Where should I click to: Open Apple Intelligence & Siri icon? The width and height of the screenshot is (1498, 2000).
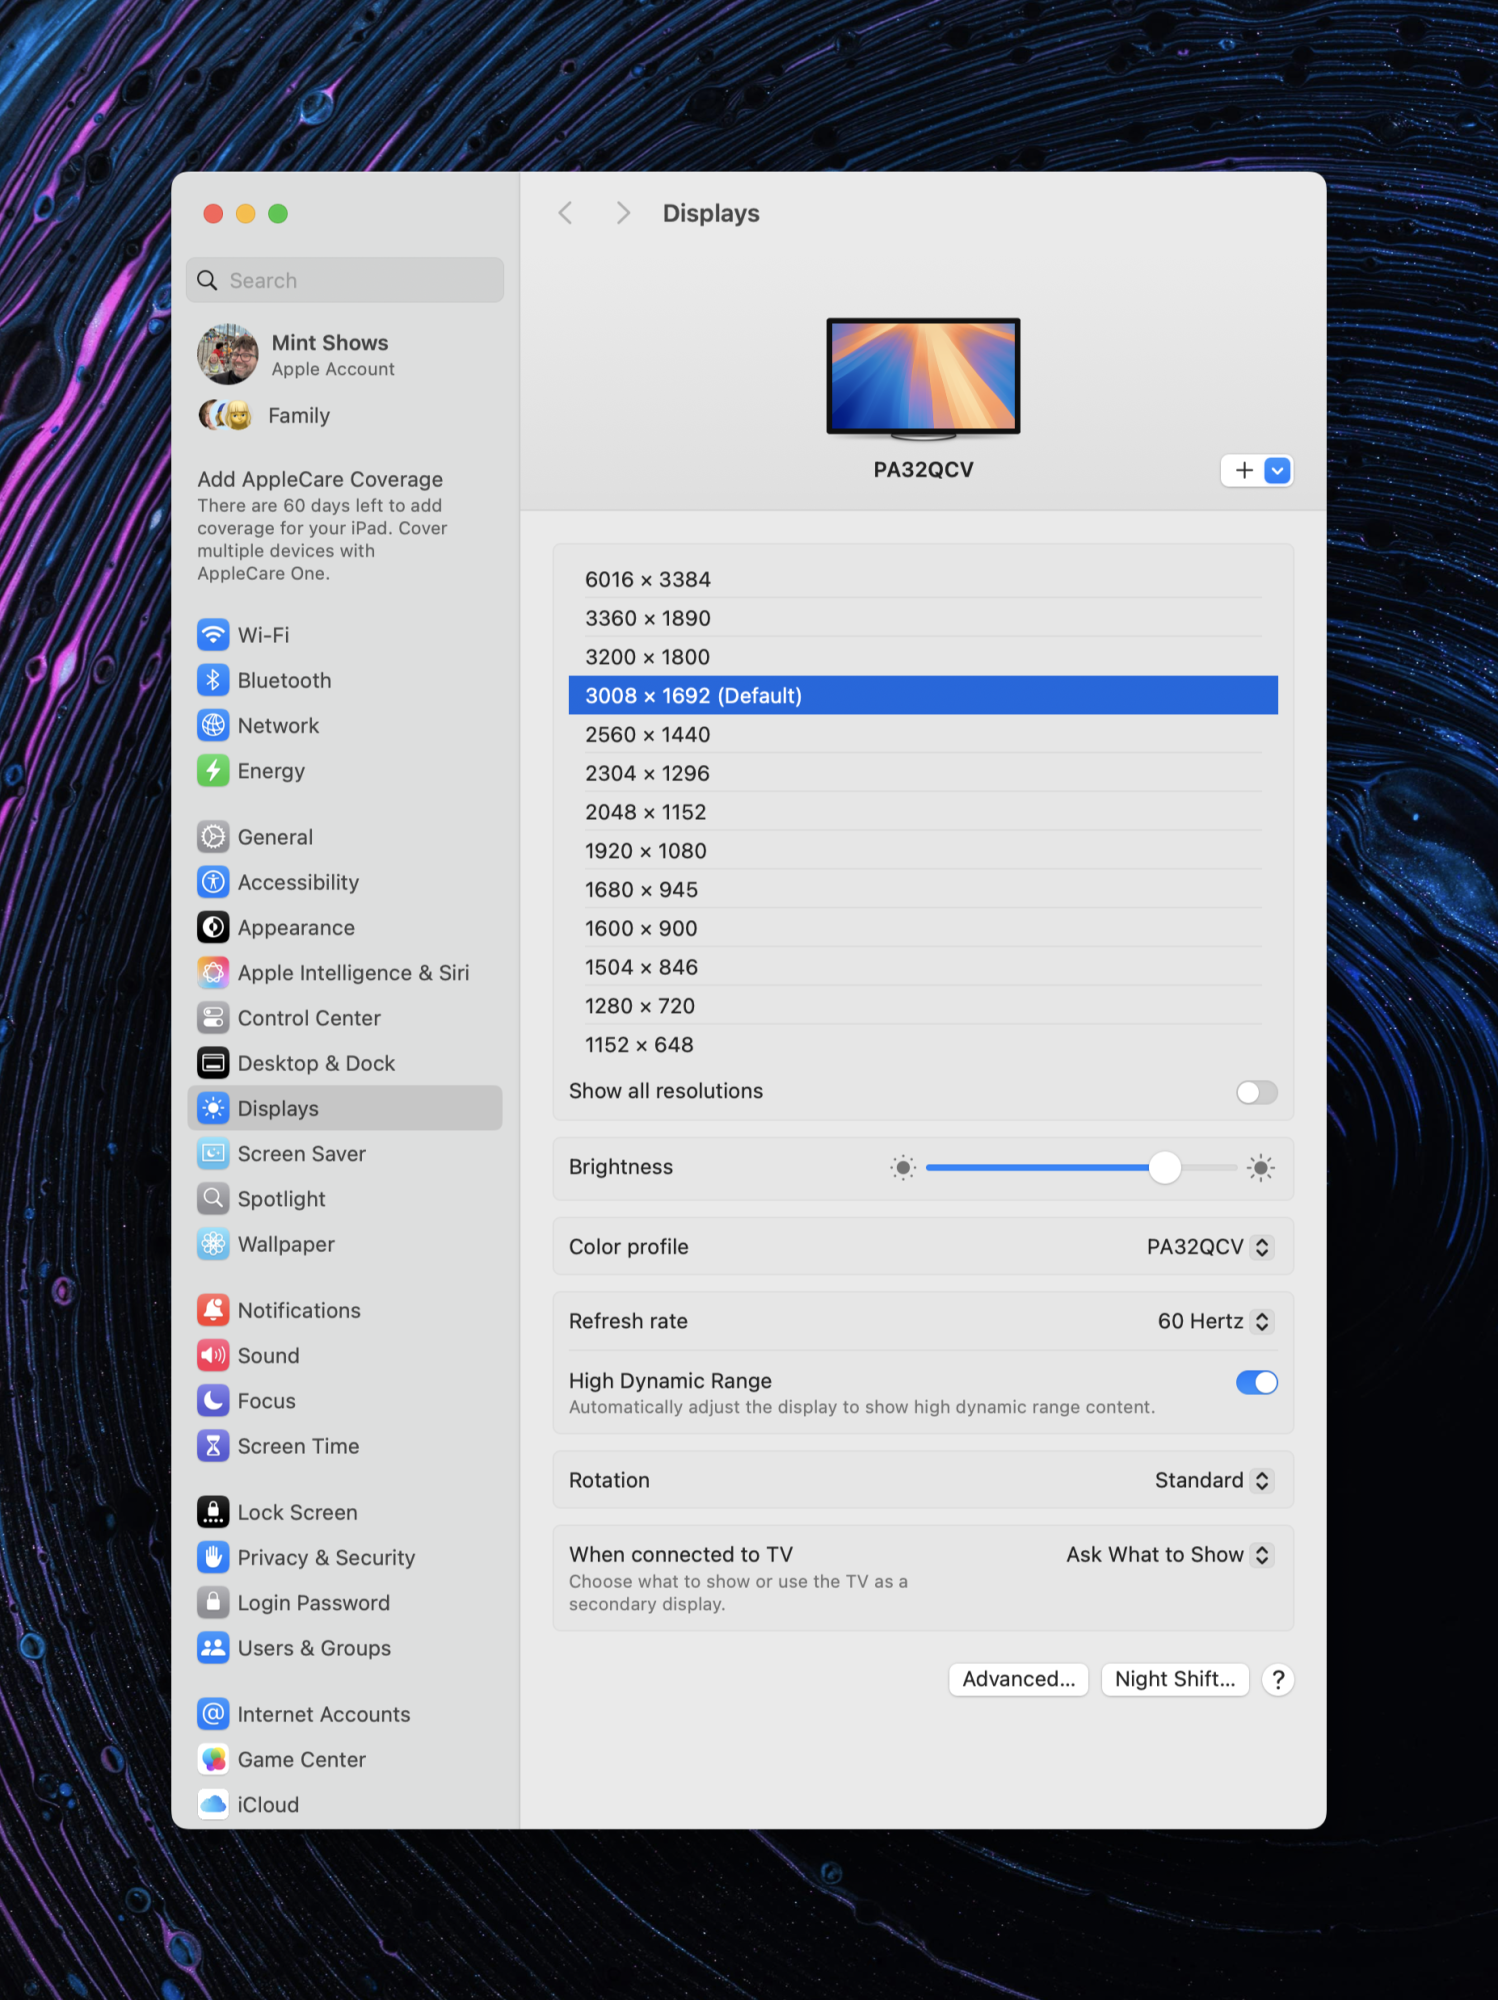click(213, 972)
